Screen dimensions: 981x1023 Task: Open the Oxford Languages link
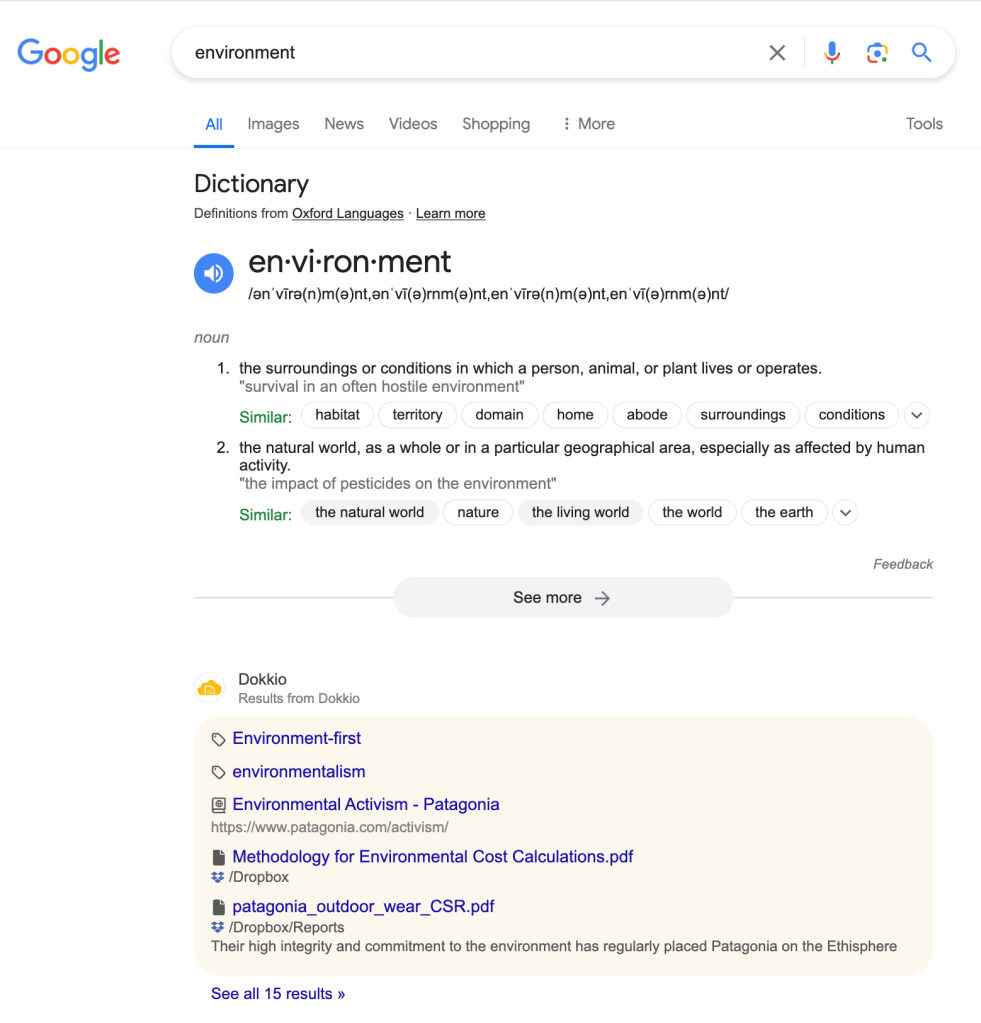[x=348, y=213]
